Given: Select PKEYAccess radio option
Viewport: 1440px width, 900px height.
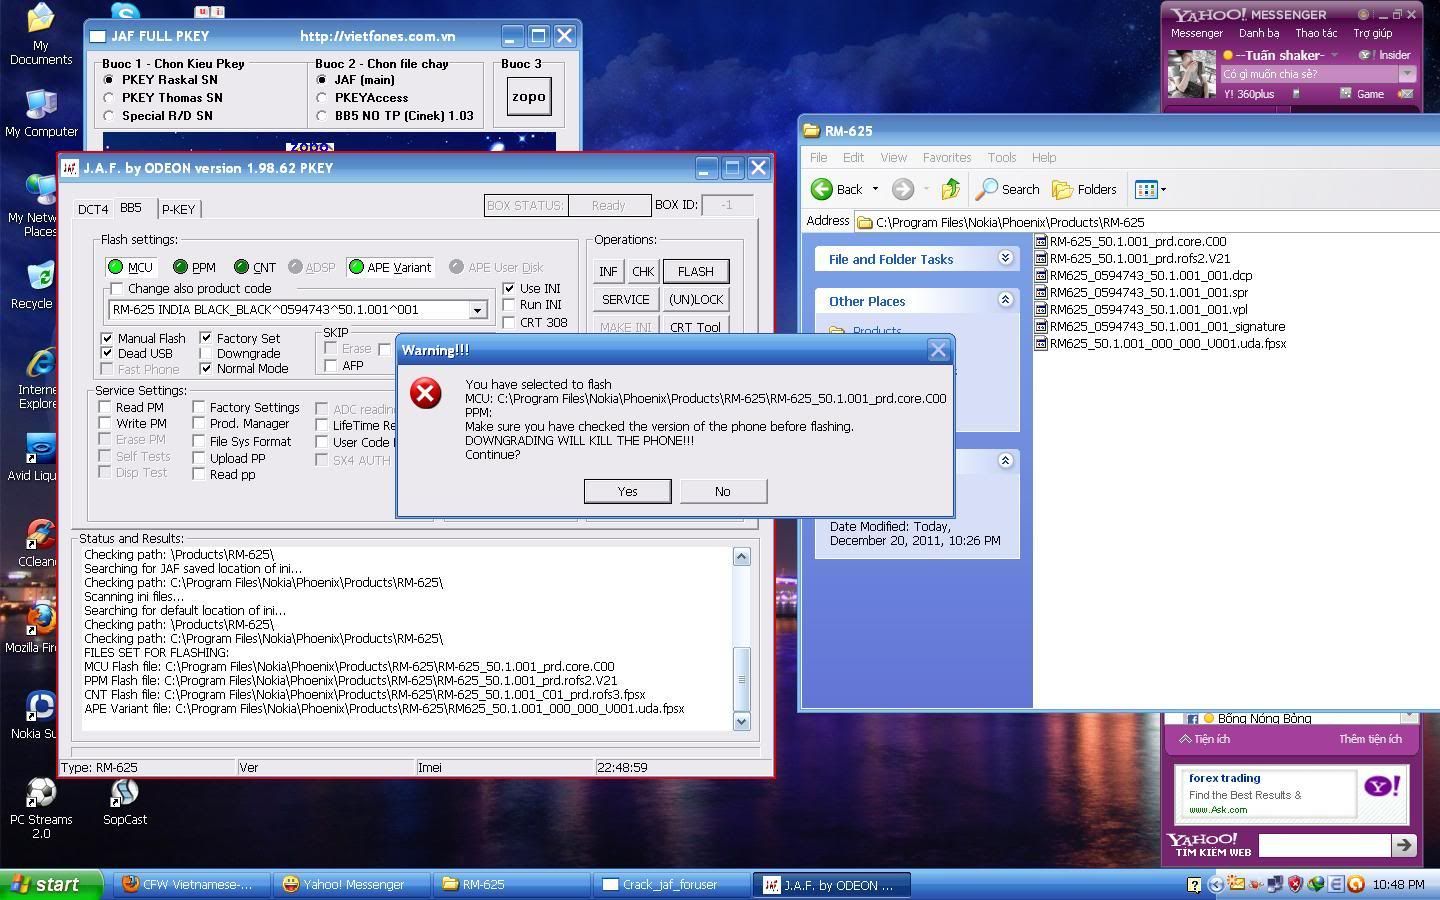Looking at the screenshot, I should [322, 98].
